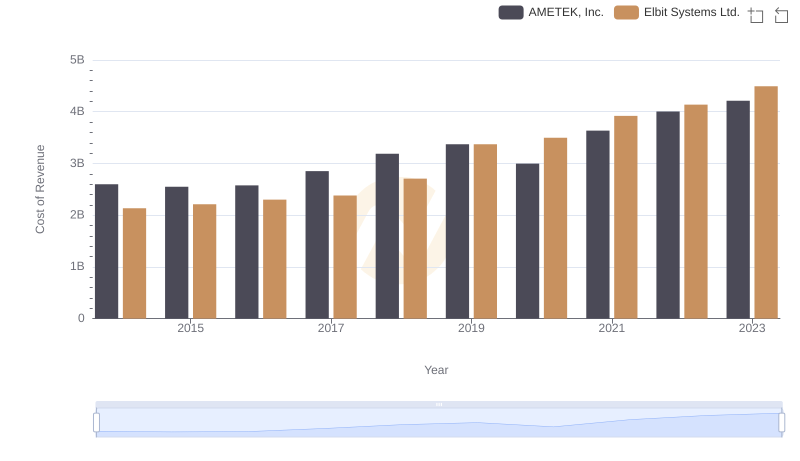Click the Cost of Revenue axis title
The width and height of the screenshot is (800, 461).
pos(40,189)
